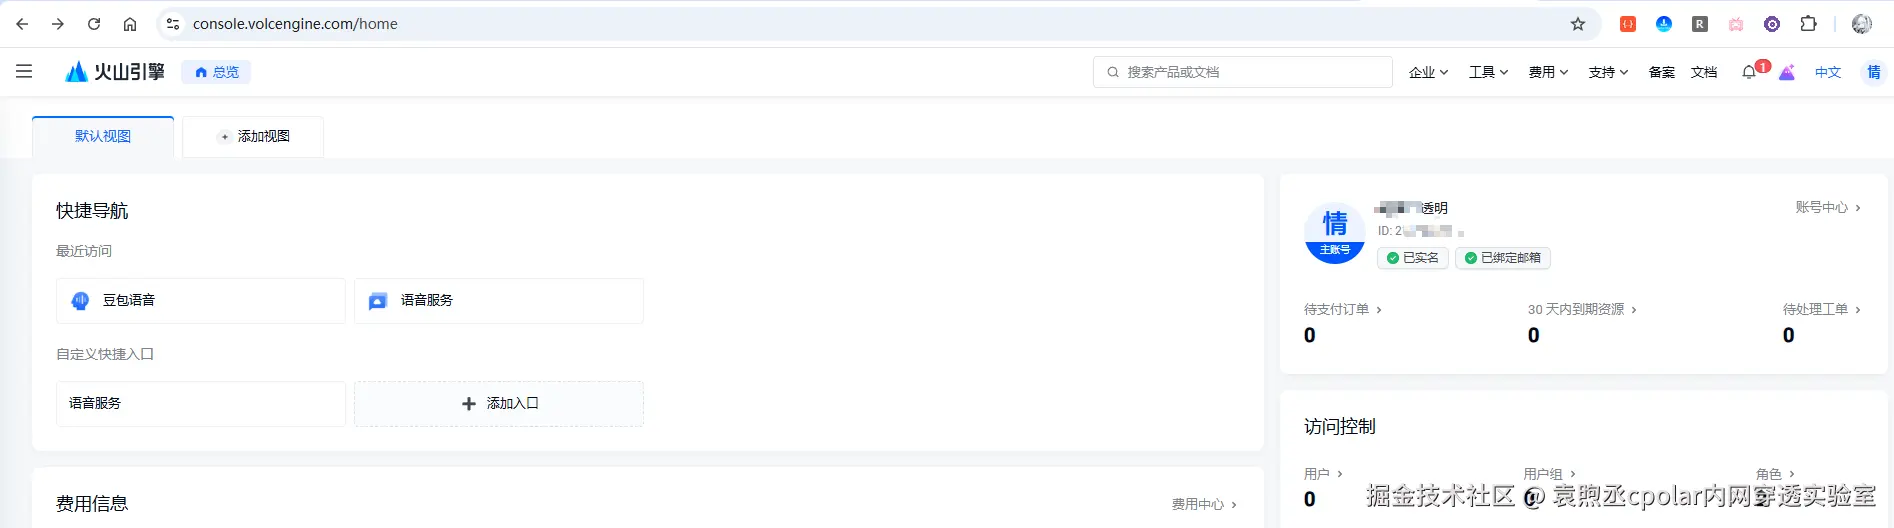Bookmark this page with the star icon
1894x528 pixels.
pos(1578,24)
